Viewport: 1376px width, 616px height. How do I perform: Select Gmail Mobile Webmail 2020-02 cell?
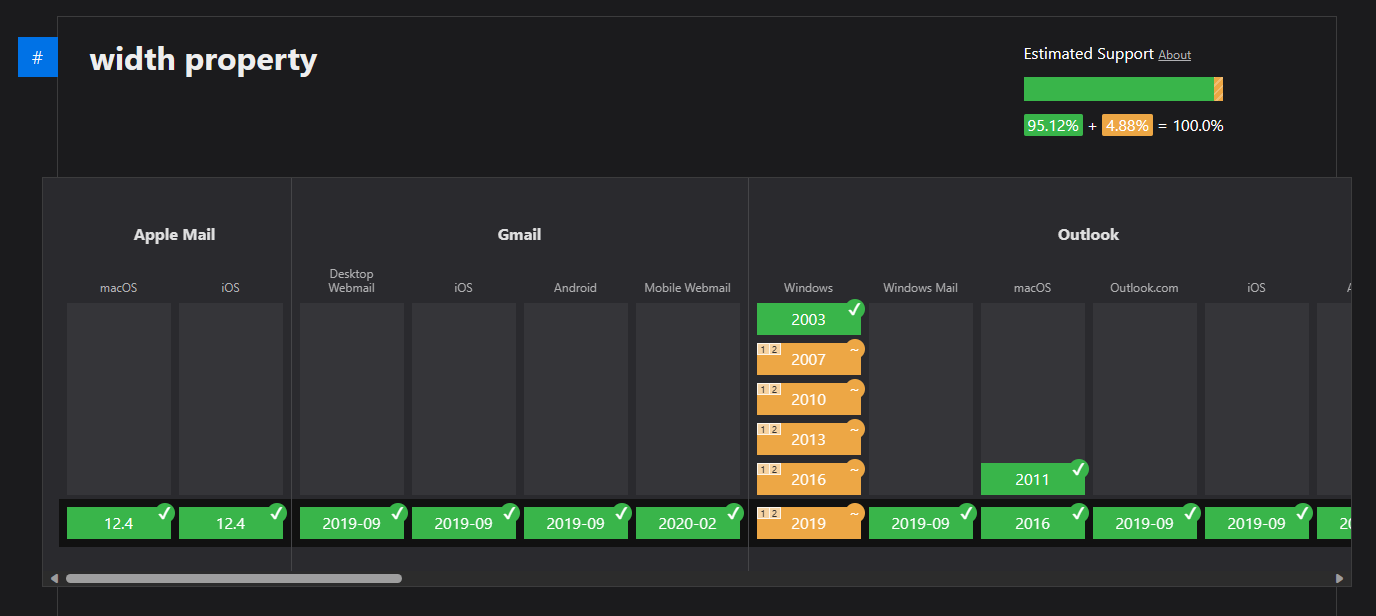(x=688, y=523)
